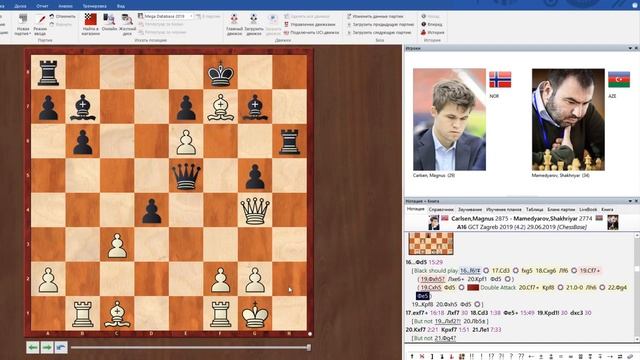Click move 20.Kxf7 in notation

click(416, 329)
